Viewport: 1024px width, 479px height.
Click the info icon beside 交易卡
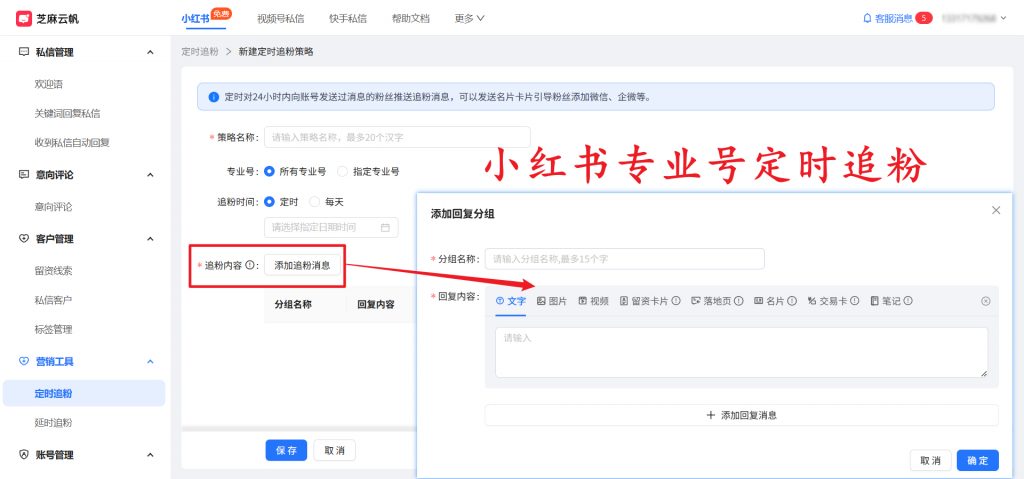click(x=854, y=301)
